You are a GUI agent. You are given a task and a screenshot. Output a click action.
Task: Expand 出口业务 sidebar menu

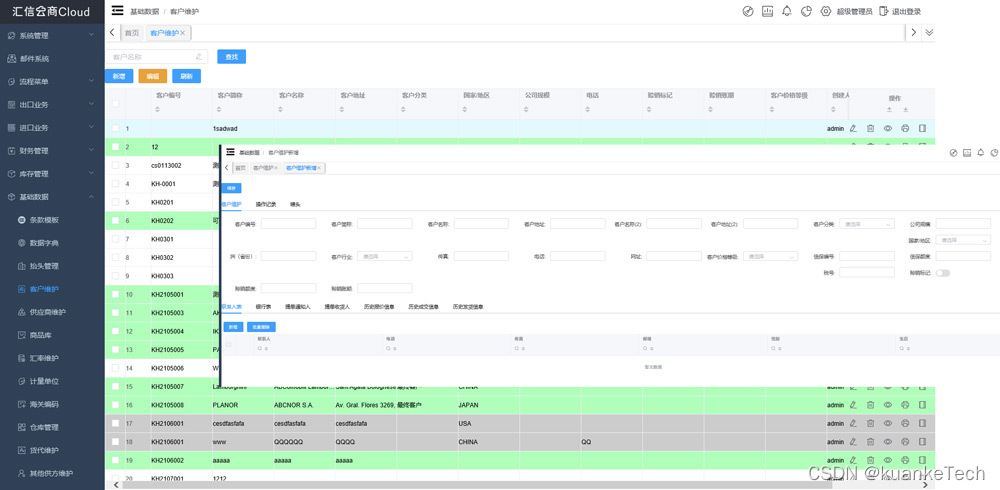point(52,105)
